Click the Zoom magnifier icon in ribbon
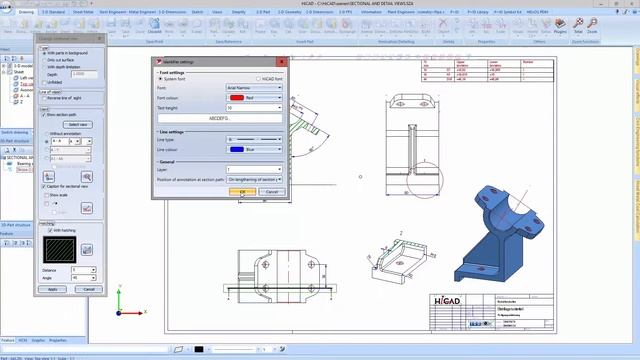Viewport: 640px width, 360px height. click(592, 26)
